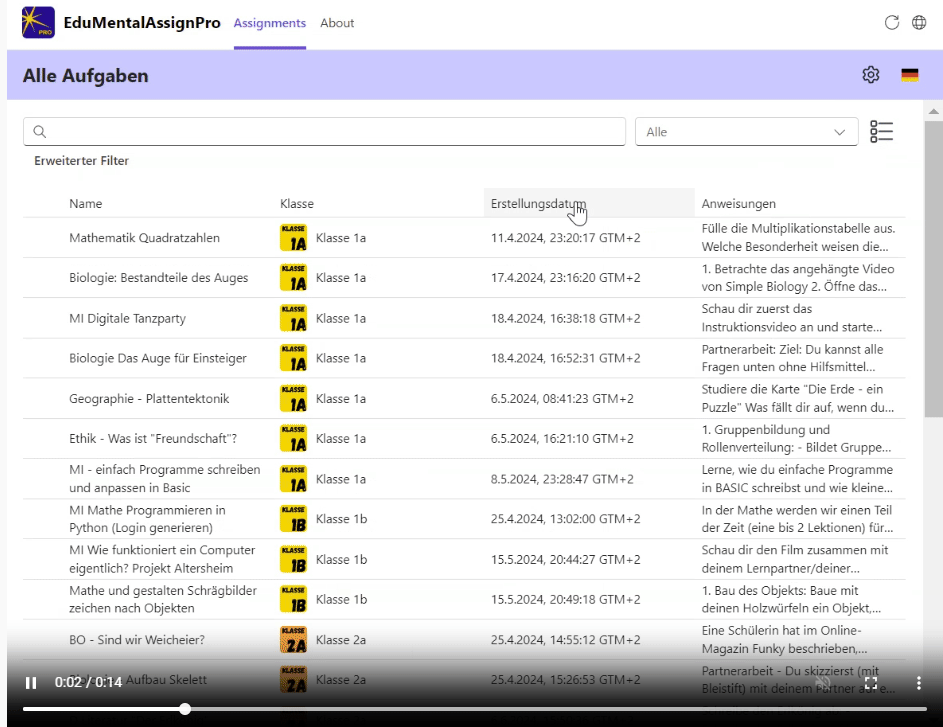This screenshot has width=943, height=727.
Task: Click the German flag language icon
Action: click(x=910, y=75)
